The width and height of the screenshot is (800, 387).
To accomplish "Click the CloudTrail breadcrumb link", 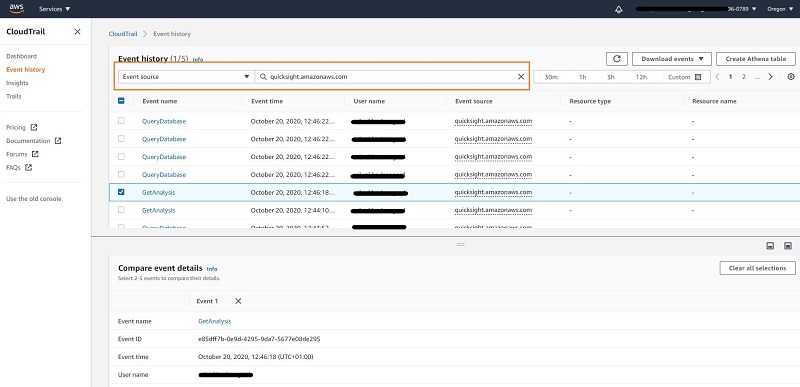I will 122,34.
